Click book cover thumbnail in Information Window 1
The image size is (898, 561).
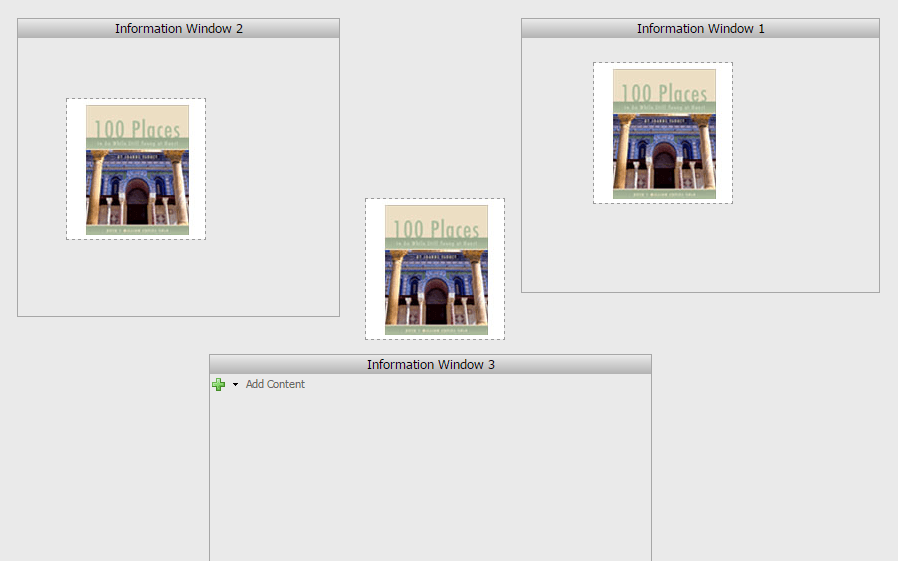664,134
